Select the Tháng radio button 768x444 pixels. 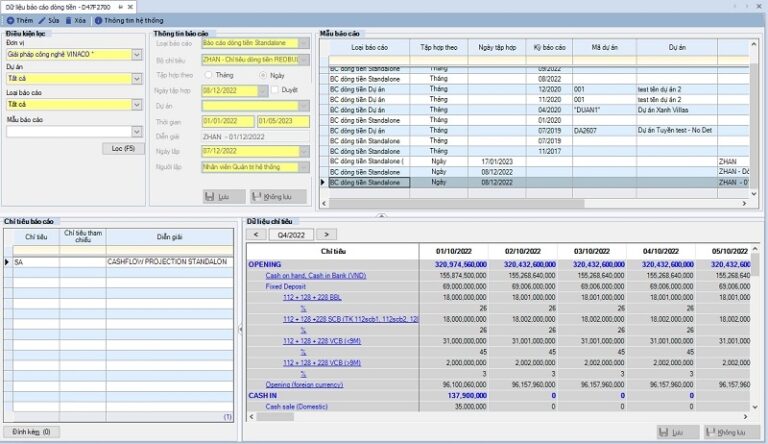tap(208, 75)
